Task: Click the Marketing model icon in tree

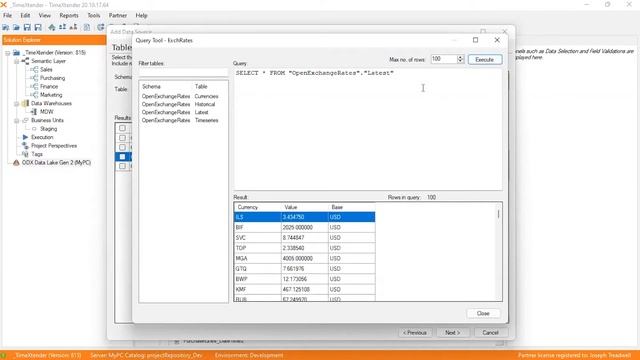Action: pyautogui.click(x=34, y=95)
